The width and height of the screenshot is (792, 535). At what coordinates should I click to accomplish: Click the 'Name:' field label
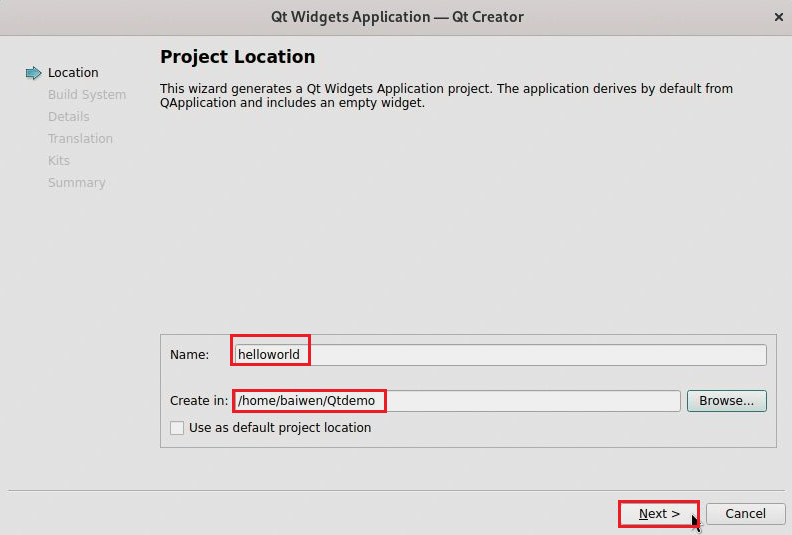pyautogui.click(x=189, y=355)
